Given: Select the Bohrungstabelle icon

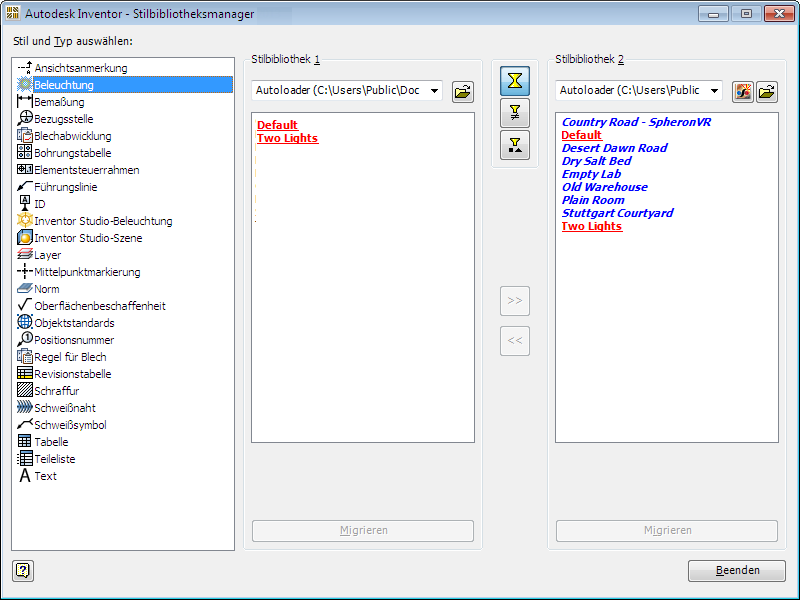Looking at the screenshot, I should click(24, 153).
